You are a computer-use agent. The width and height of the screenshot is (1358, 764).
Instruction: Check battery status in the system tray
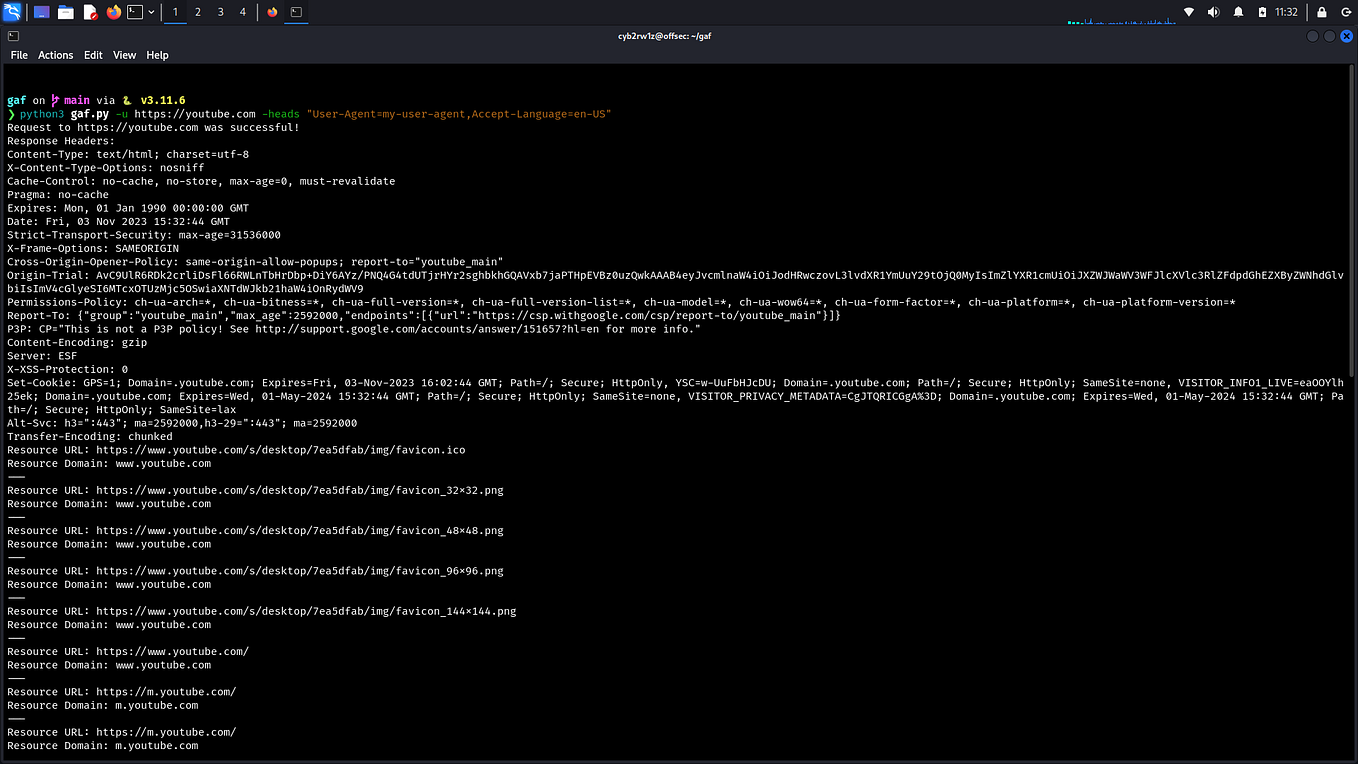tap(1263, 12)
